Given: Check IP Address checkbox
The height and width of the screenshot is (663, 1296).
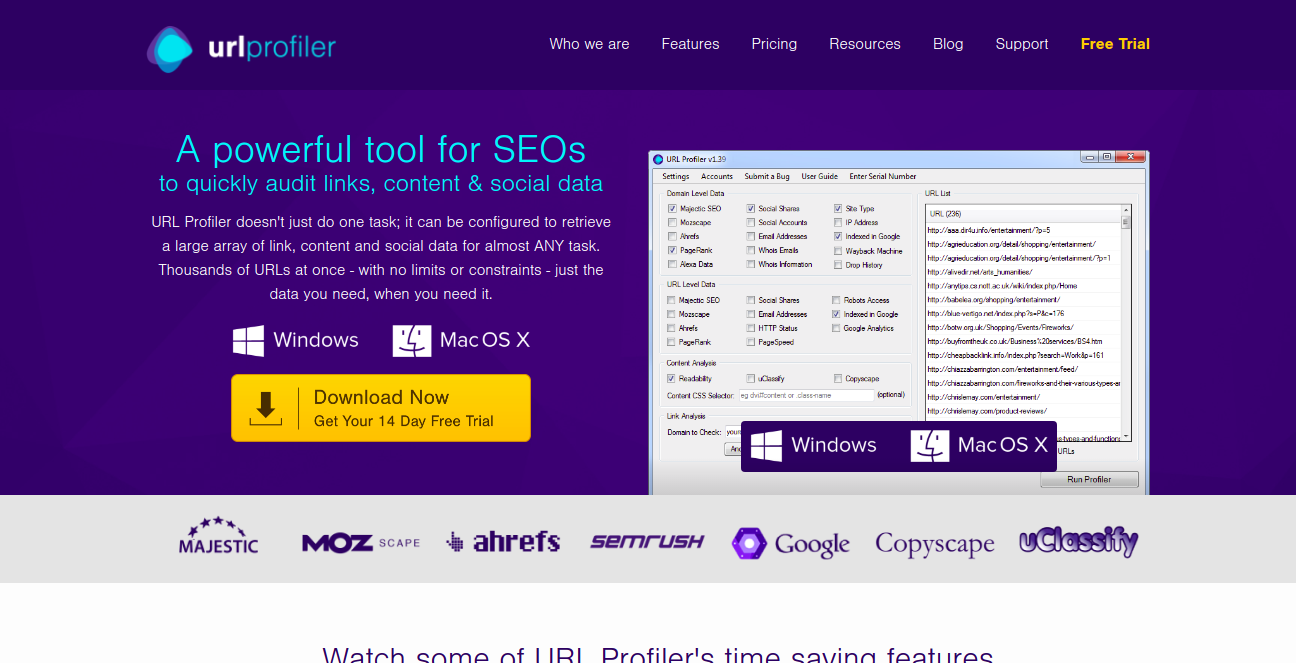Looking at the screenshot, I should tap(838, 223).
